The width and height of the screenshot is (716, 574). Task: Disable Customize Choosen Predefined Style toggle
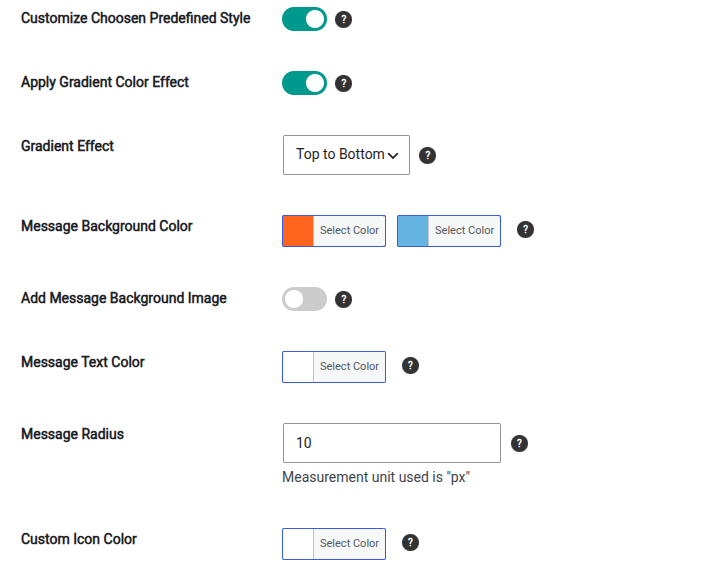point(304,19)
